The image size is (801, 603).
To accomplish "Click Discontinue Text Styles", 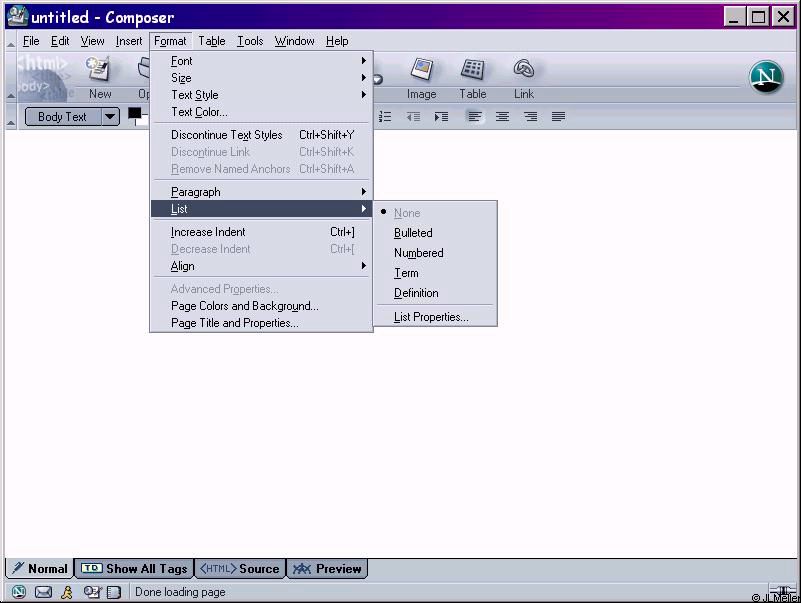I will pos(263,135).
